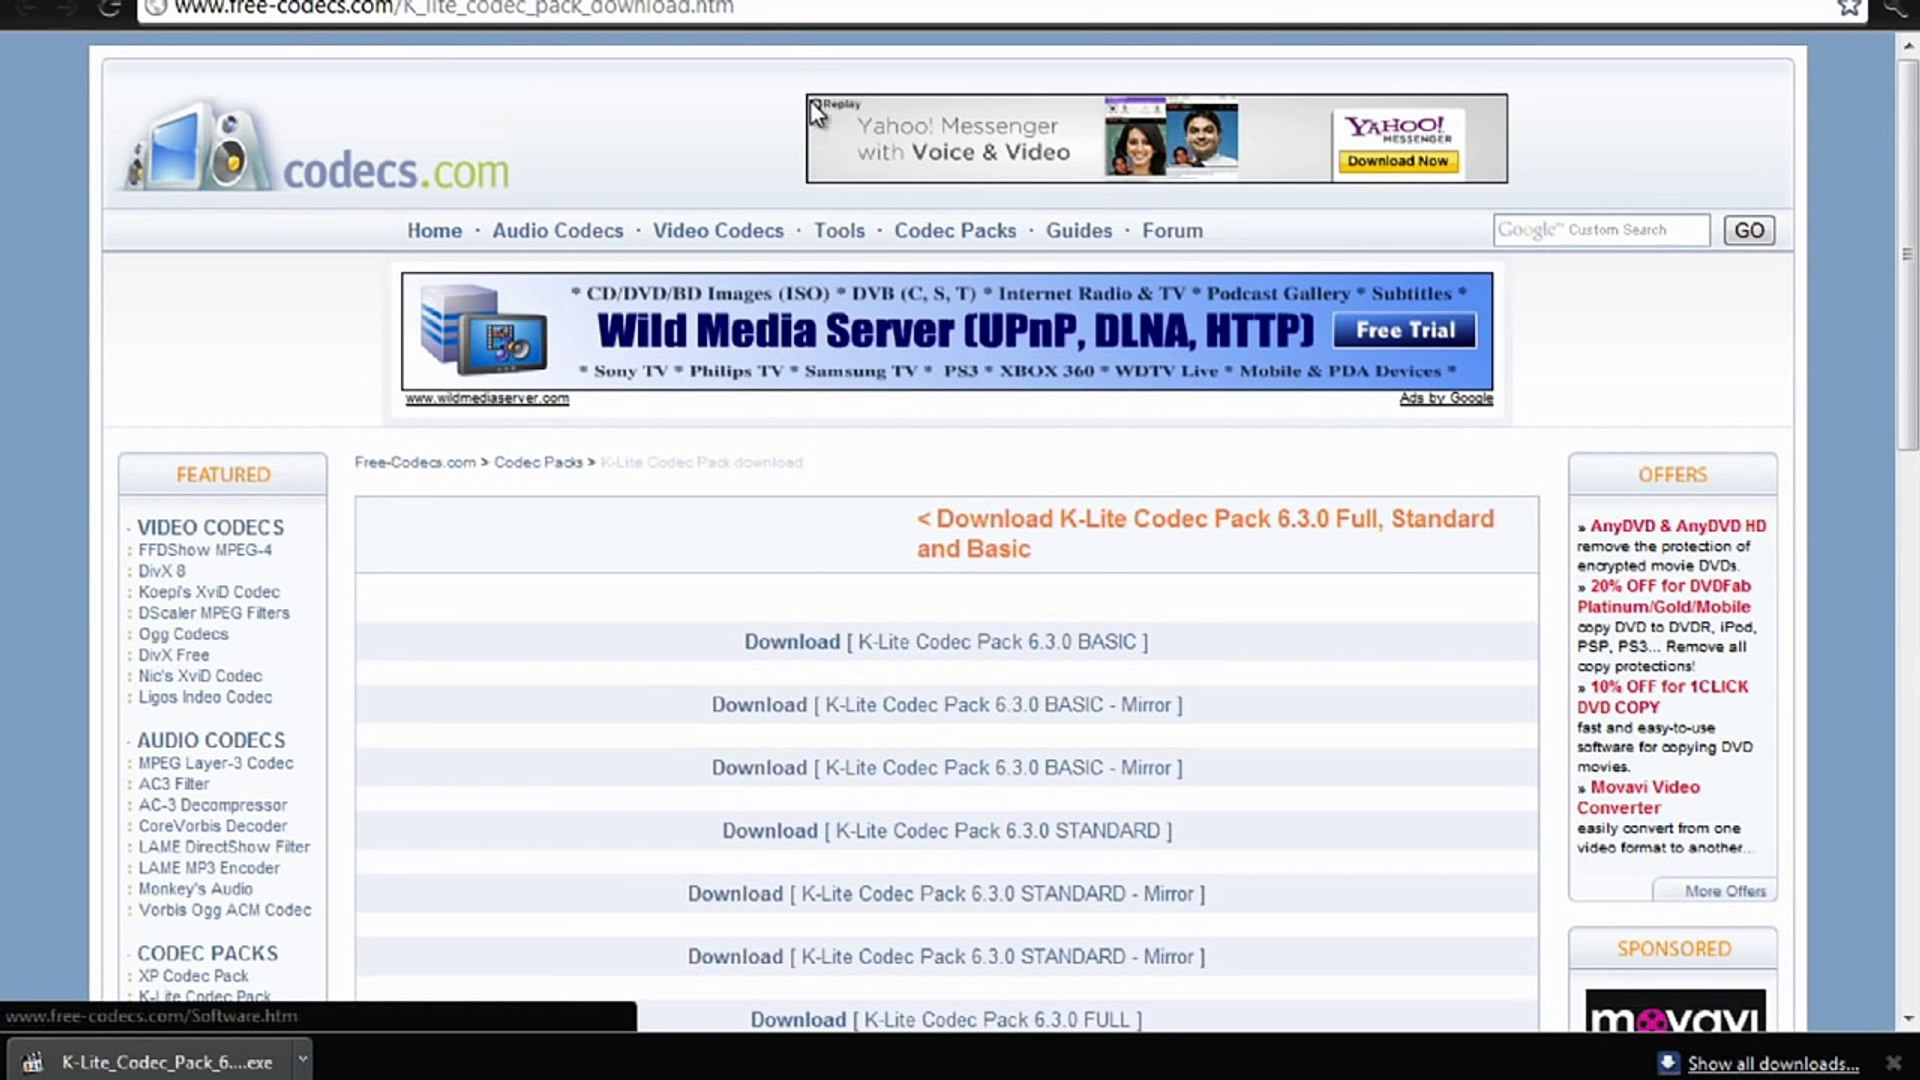The height and width of the screenshot is (1080, 1920).
Task: Open AUDIO CODECS sidebar heading
Action: (211, 740)
